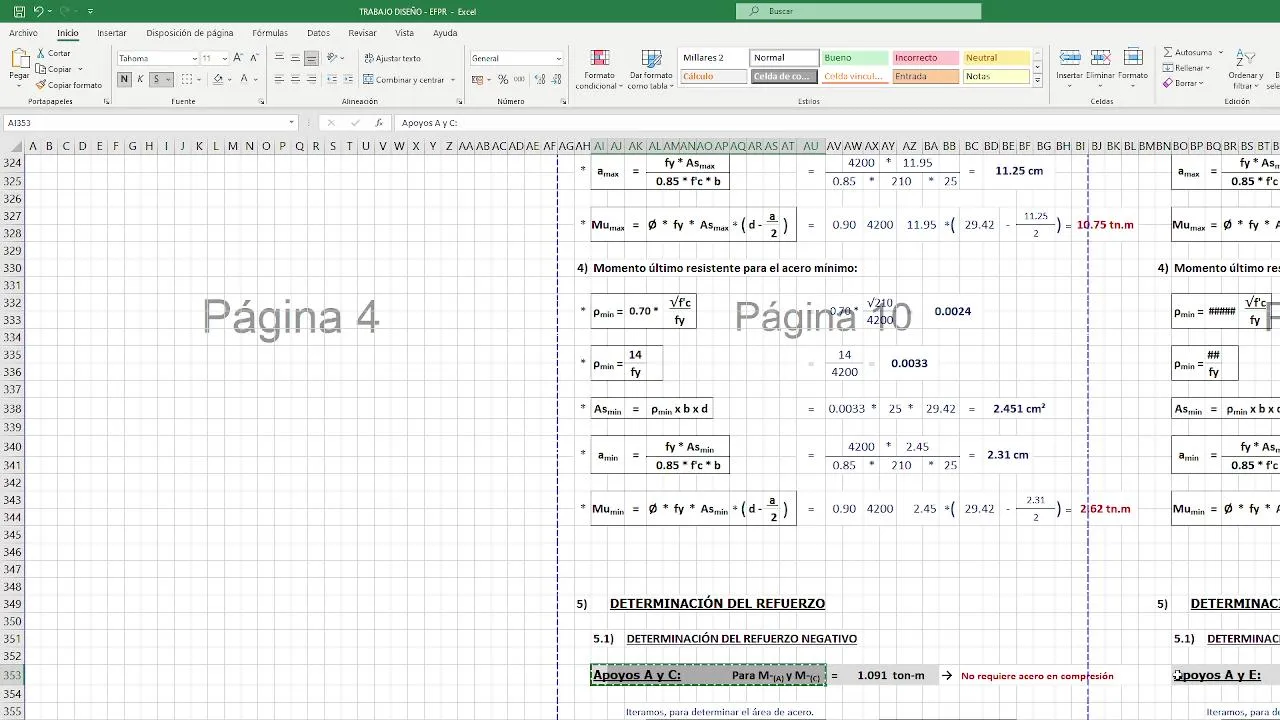This screenshot has width=1280, height=720.
Task: Click the Cortar scissors button
Action: click(54, 53)
